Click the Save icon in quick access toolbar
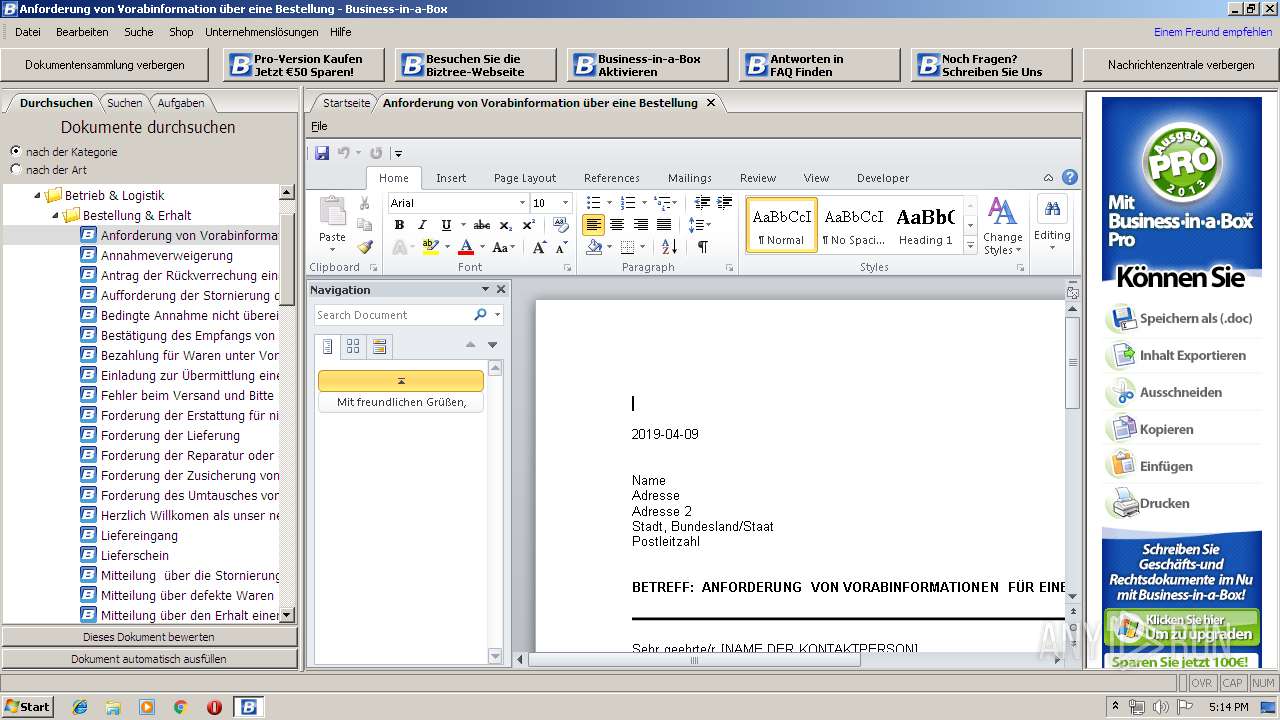This screenshot has height=720, width=1280. [322, 153]
